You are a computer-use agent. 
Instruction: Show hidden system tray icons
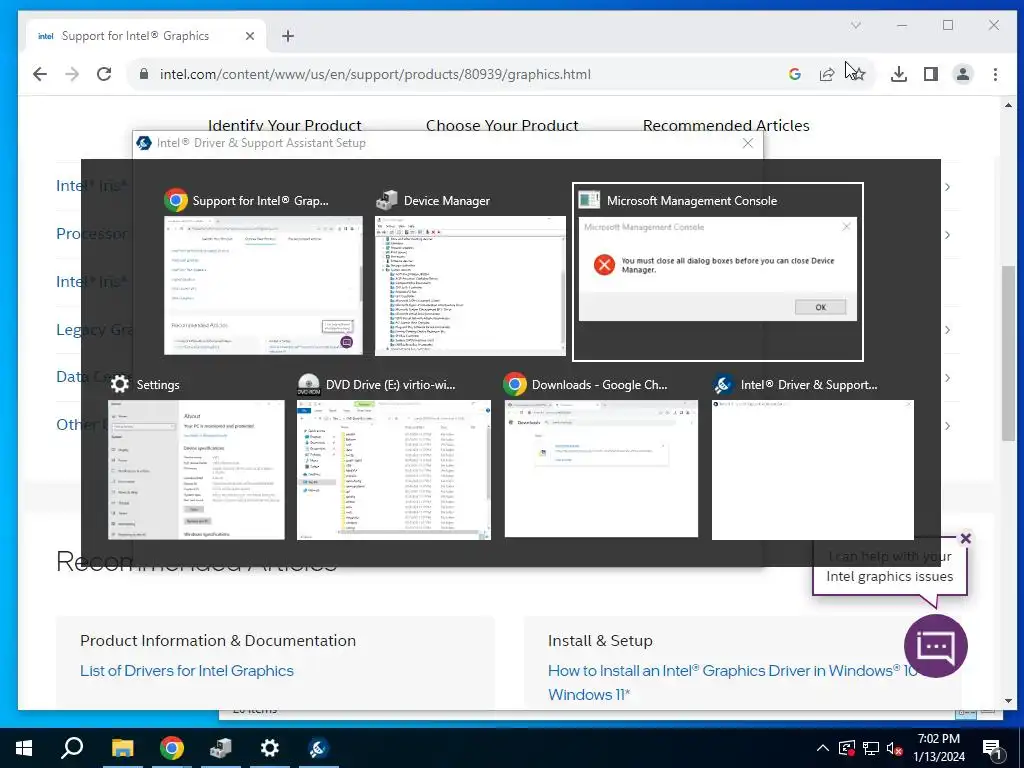tap(823, 748)
